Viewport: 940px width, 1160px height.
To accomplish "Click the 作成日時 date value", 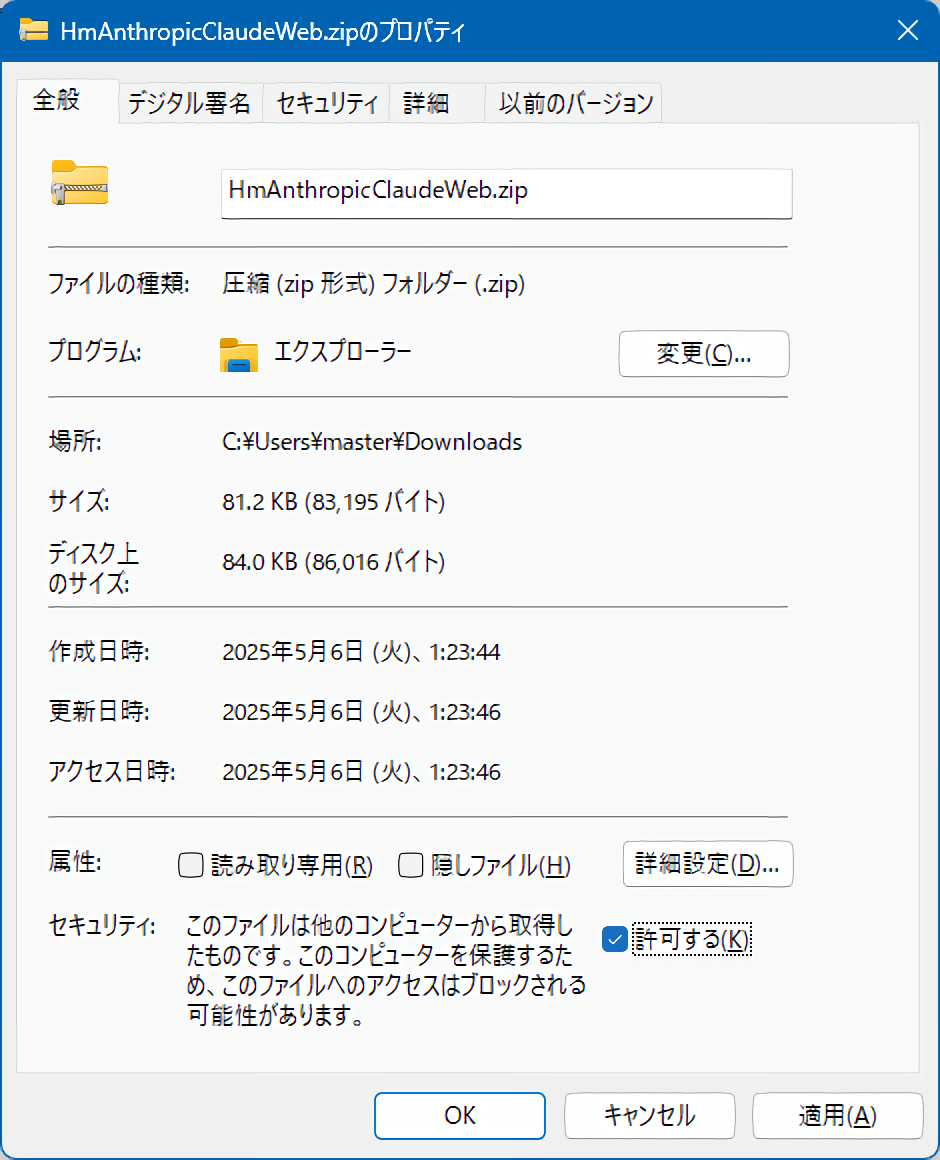I will coord(361,653).
